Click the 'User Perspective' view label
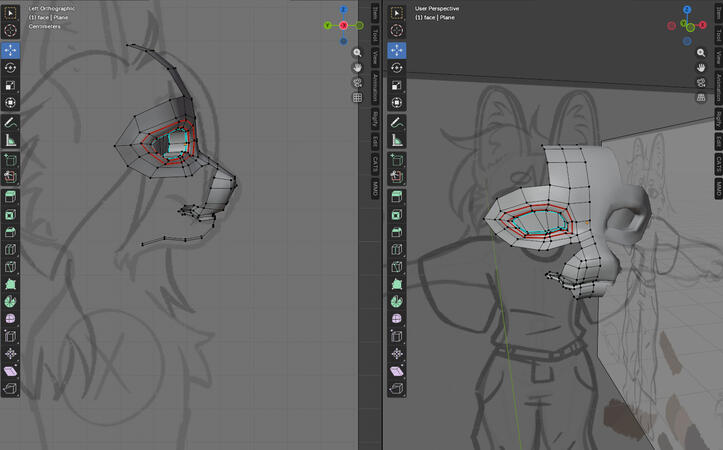723x450 pixels. pyautogui.click(x=437, y=8)
